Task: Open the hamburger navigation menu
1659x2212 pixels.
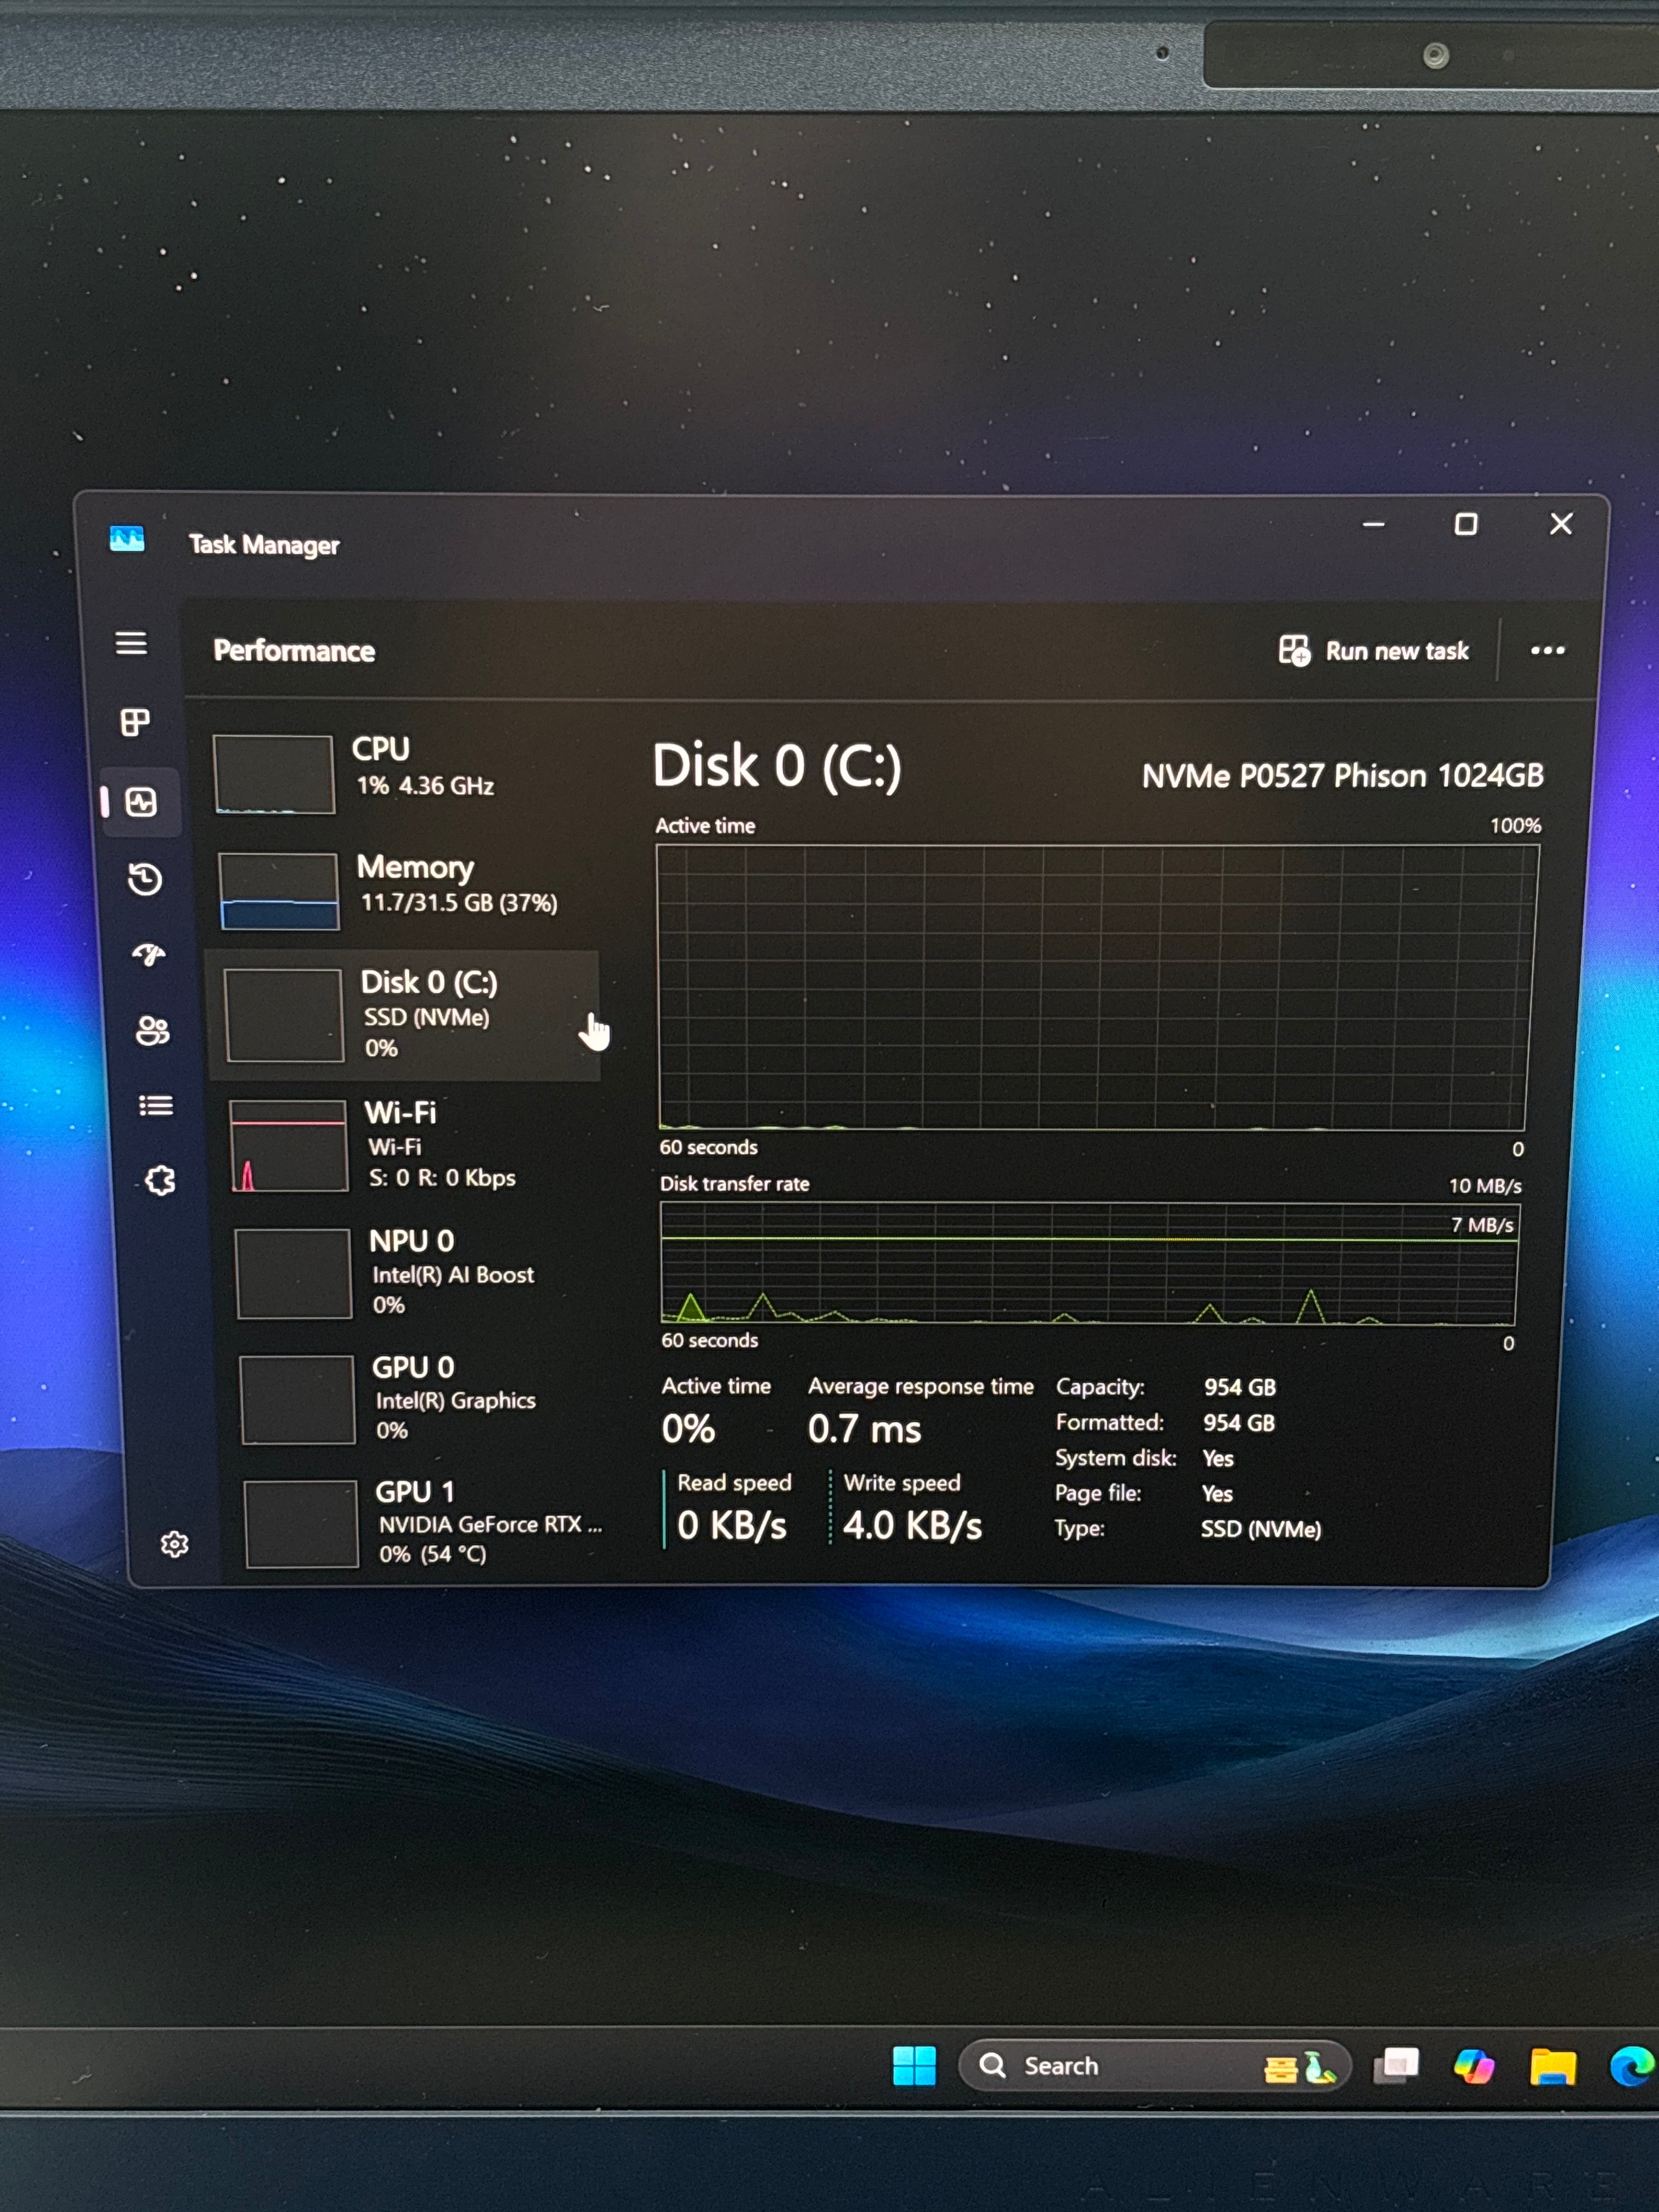Action: coord(131,643)
